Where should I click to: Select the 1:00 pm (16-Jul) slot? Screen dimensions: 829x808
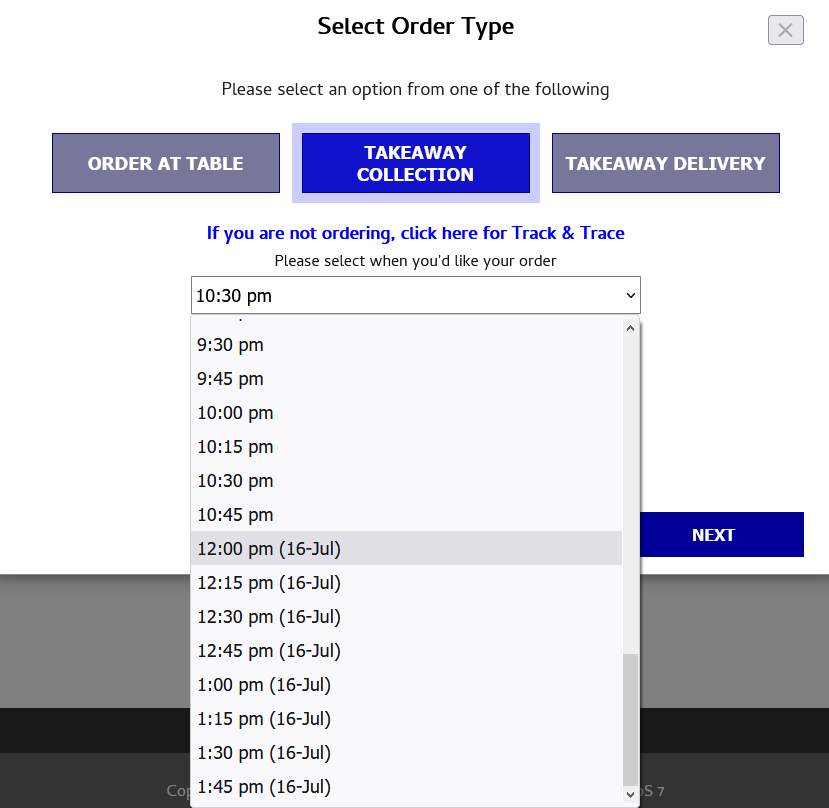(263, 684)
